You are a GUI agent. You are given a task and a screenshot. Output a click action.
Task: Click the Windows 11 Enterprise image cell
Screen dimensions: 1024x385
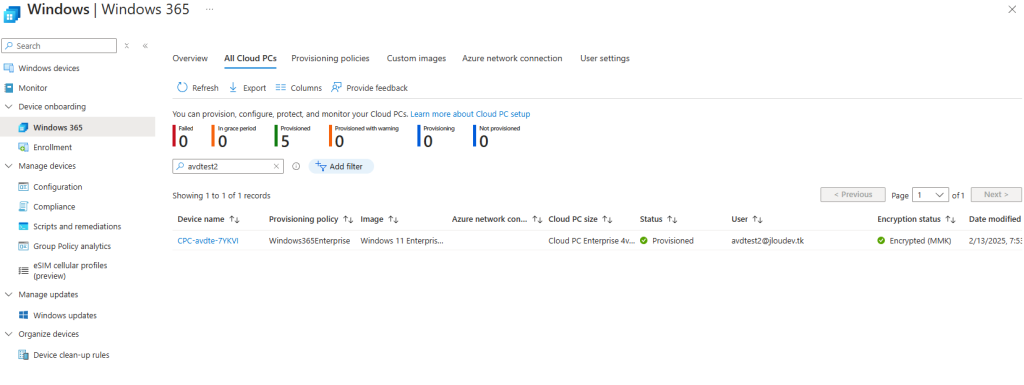402,241
